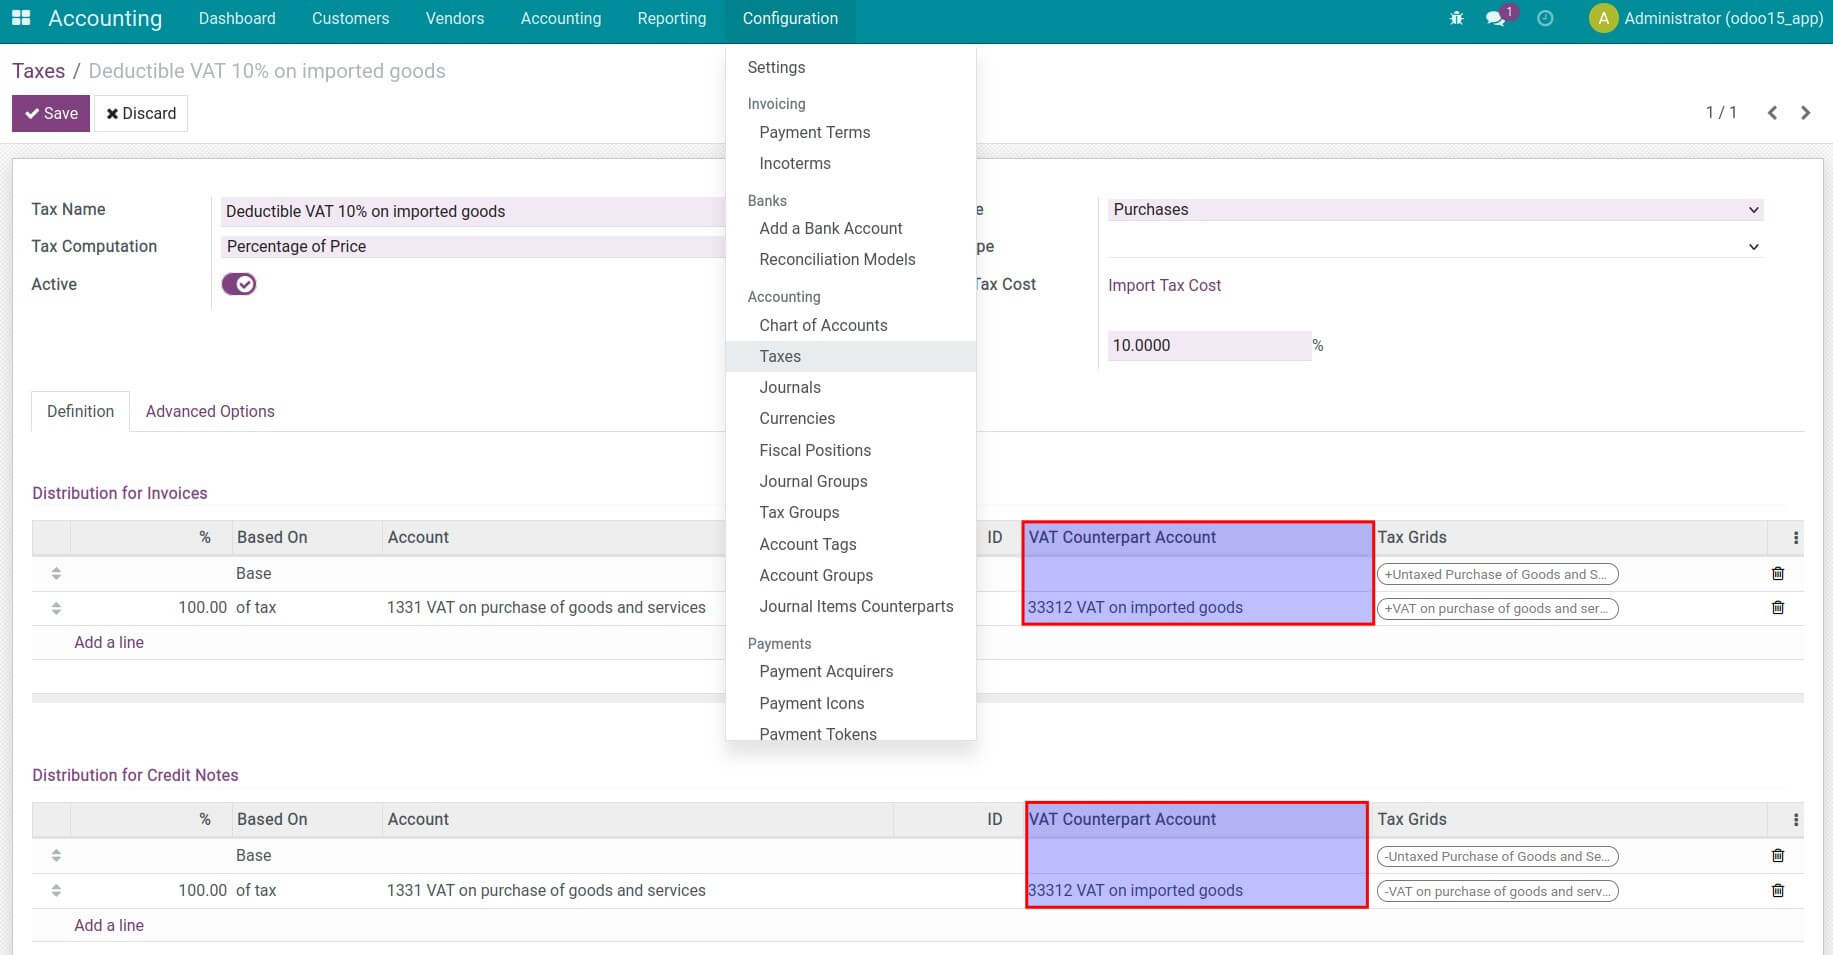Screen dimensions: 1833x955
Task: Delete the Base invoice row using its trash icon
Action: pyautogui.click(x=1778, y=573)
